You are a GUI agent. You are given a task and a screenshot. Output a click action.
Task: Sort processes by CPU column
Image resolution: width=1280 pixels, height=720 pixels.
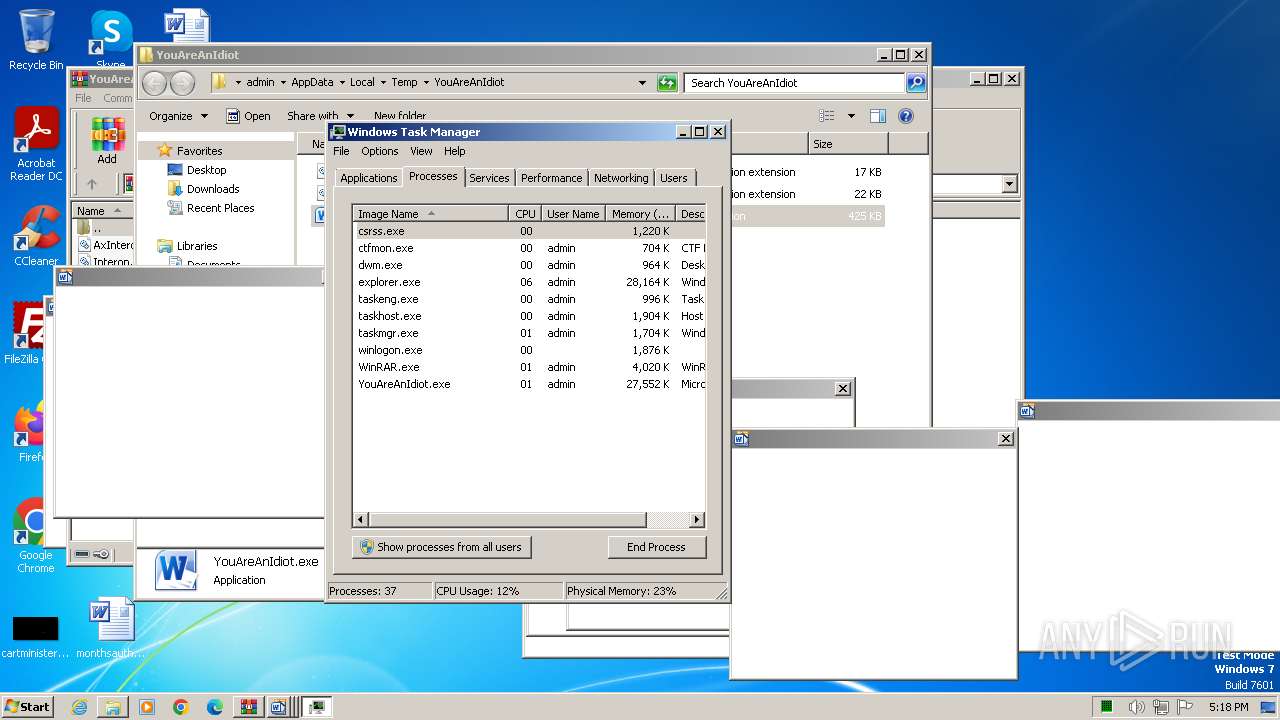526,214
